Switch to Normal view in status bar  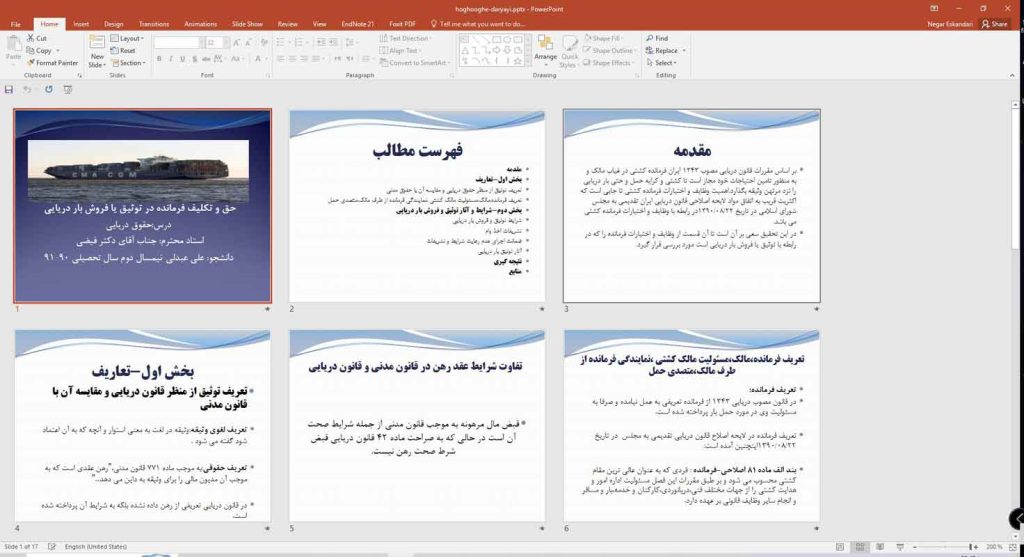tap(840, 547)
